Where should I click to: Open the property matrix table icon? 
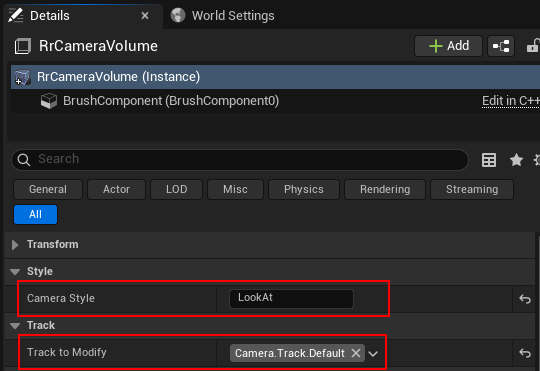489,160
